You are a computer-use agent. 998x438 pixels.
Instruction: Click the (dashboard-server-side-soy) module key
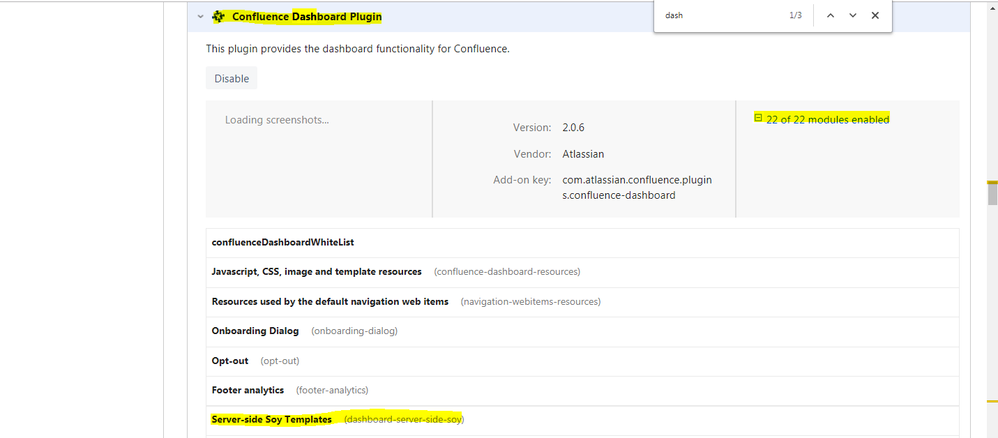404,420
